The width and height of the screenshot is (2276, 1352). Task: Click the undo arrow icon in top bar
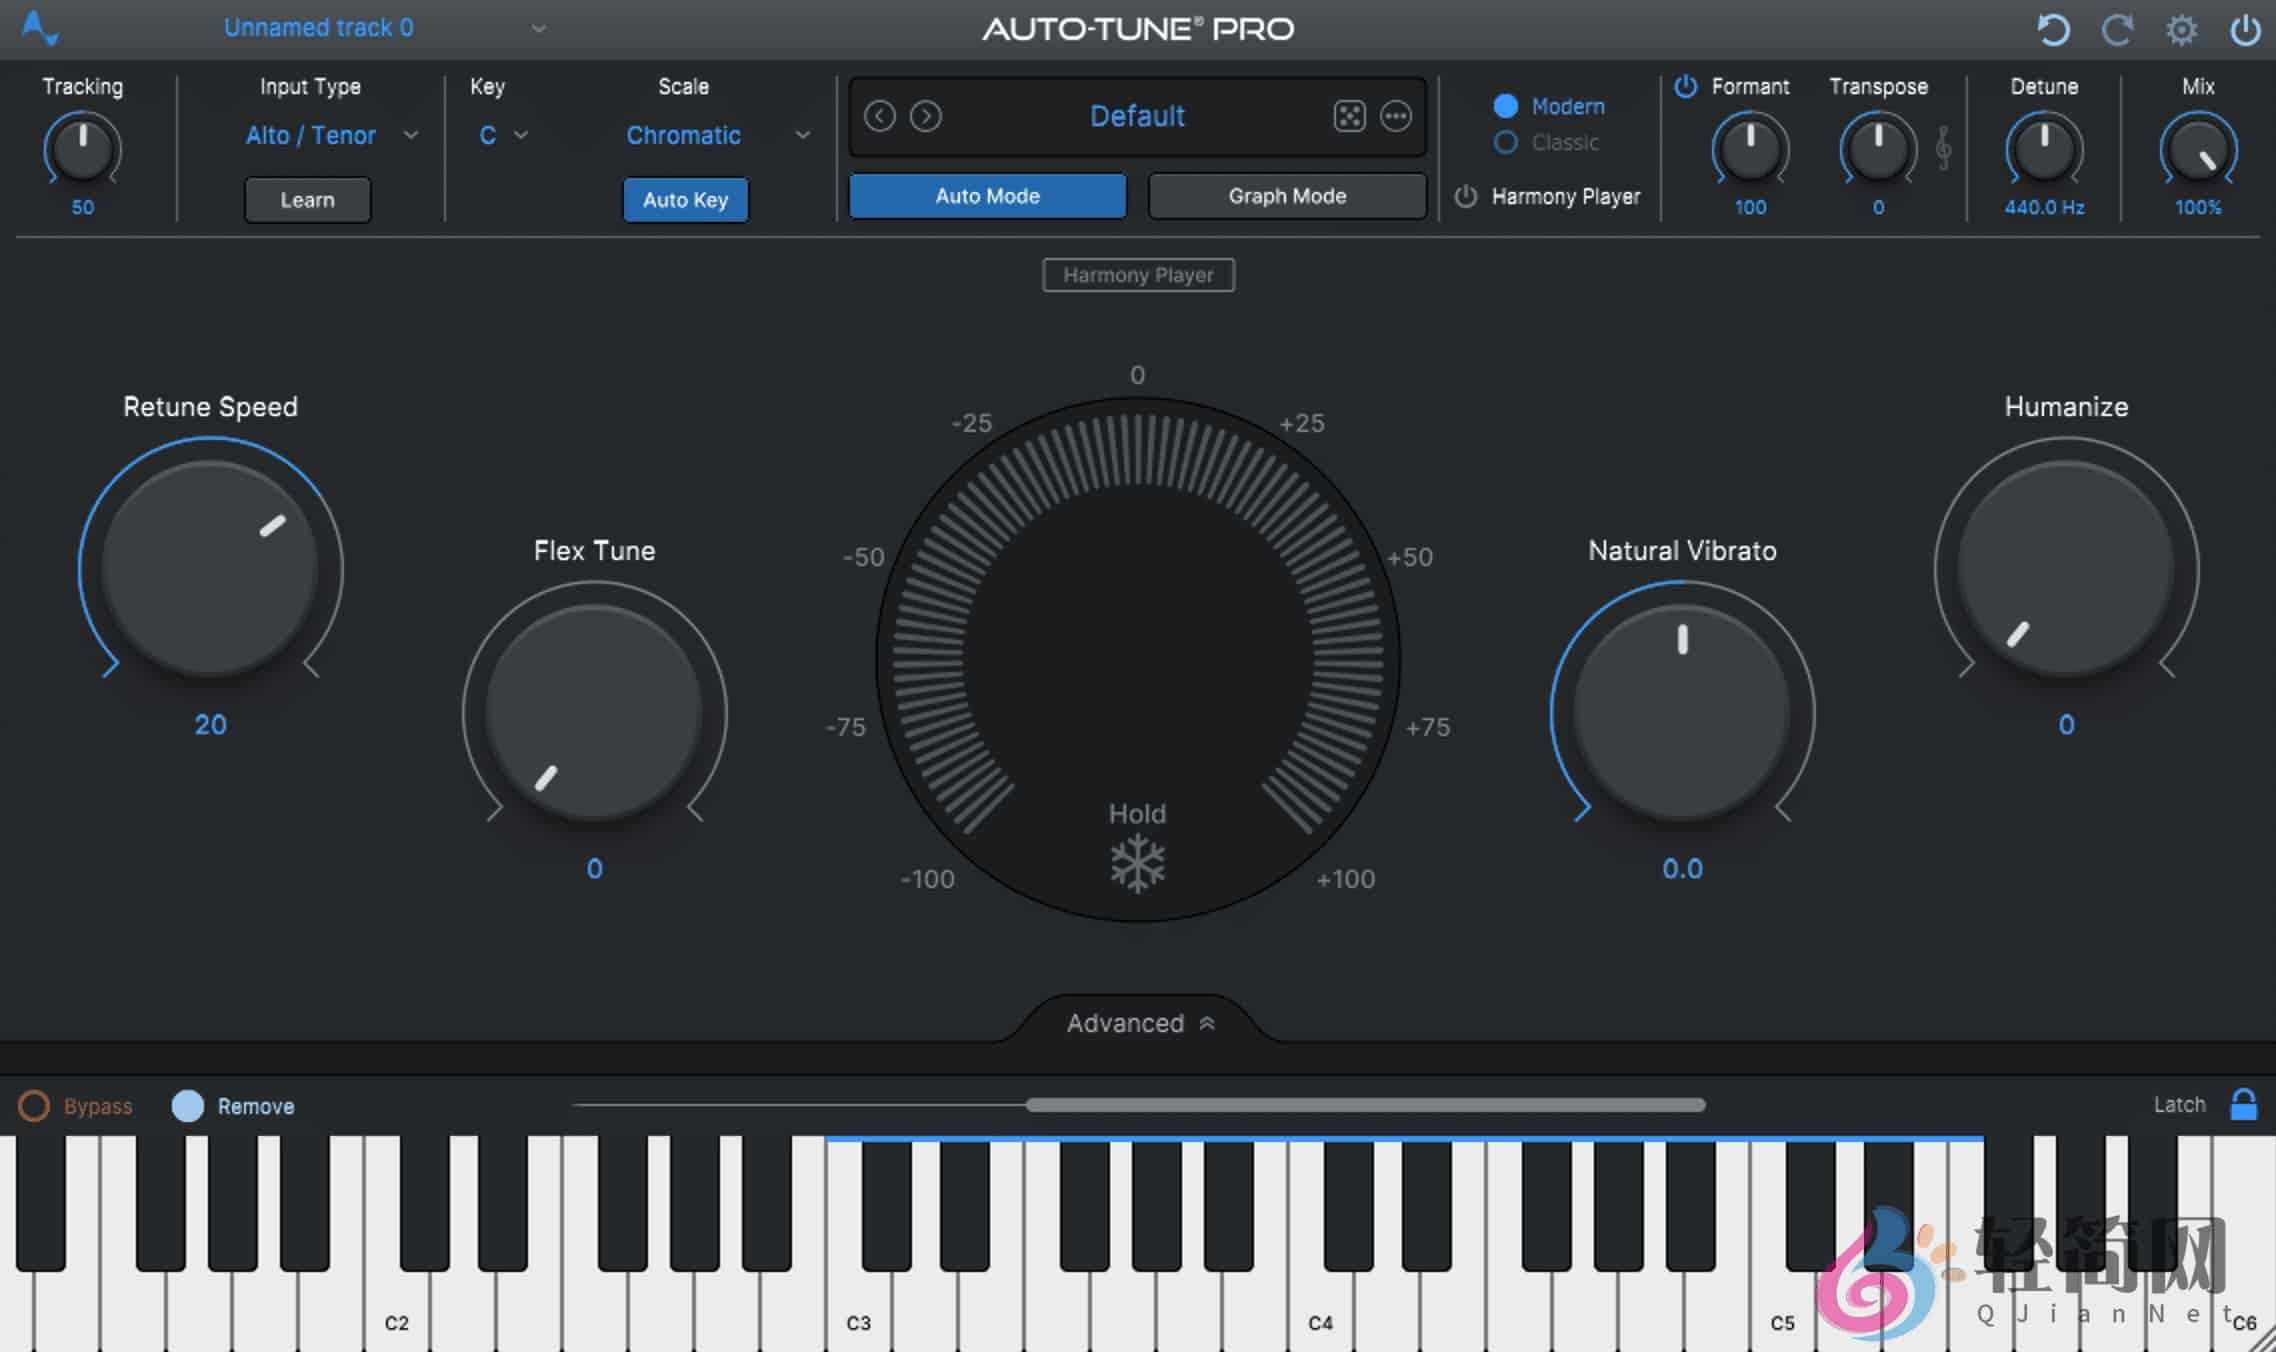(x=2053, y=30)
